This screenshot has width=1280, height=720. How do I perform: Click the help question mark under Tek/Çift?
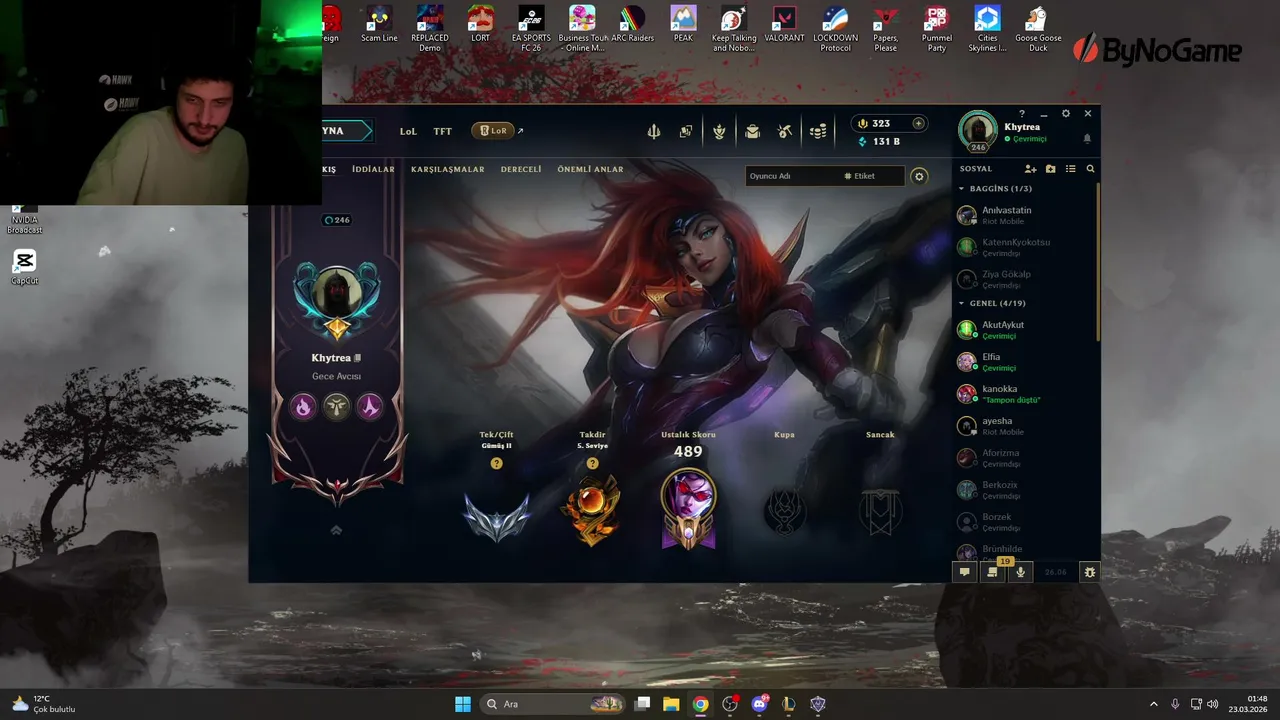pyautogui.click(x=496, y=463)
